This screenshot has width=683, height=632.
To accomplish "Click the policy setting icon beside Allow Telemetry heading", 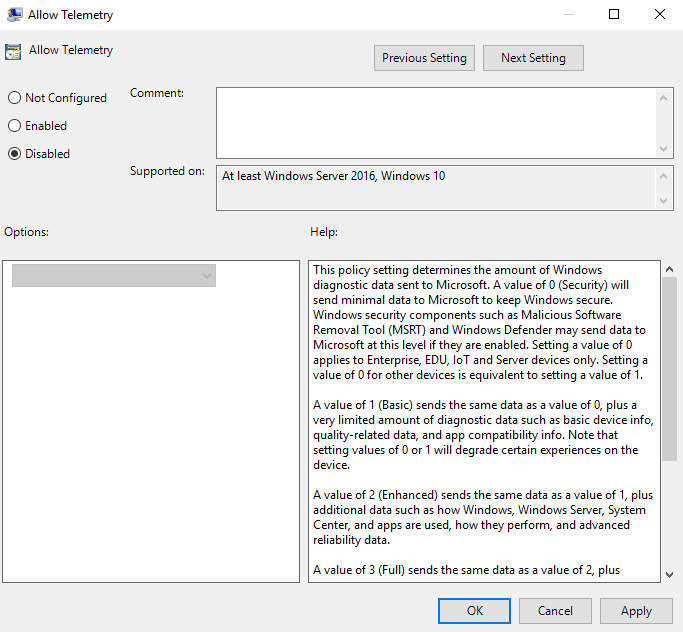I will (13, 51).
